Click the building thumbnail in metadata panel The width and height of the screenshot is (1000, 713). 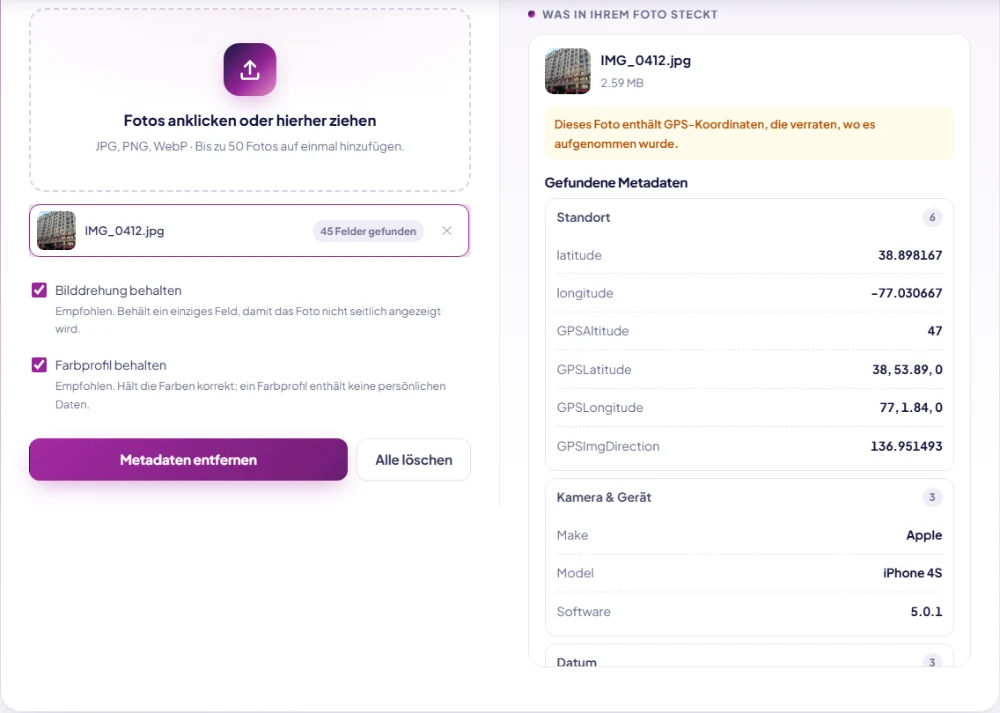pyautogui.click(x=568, y=71)
